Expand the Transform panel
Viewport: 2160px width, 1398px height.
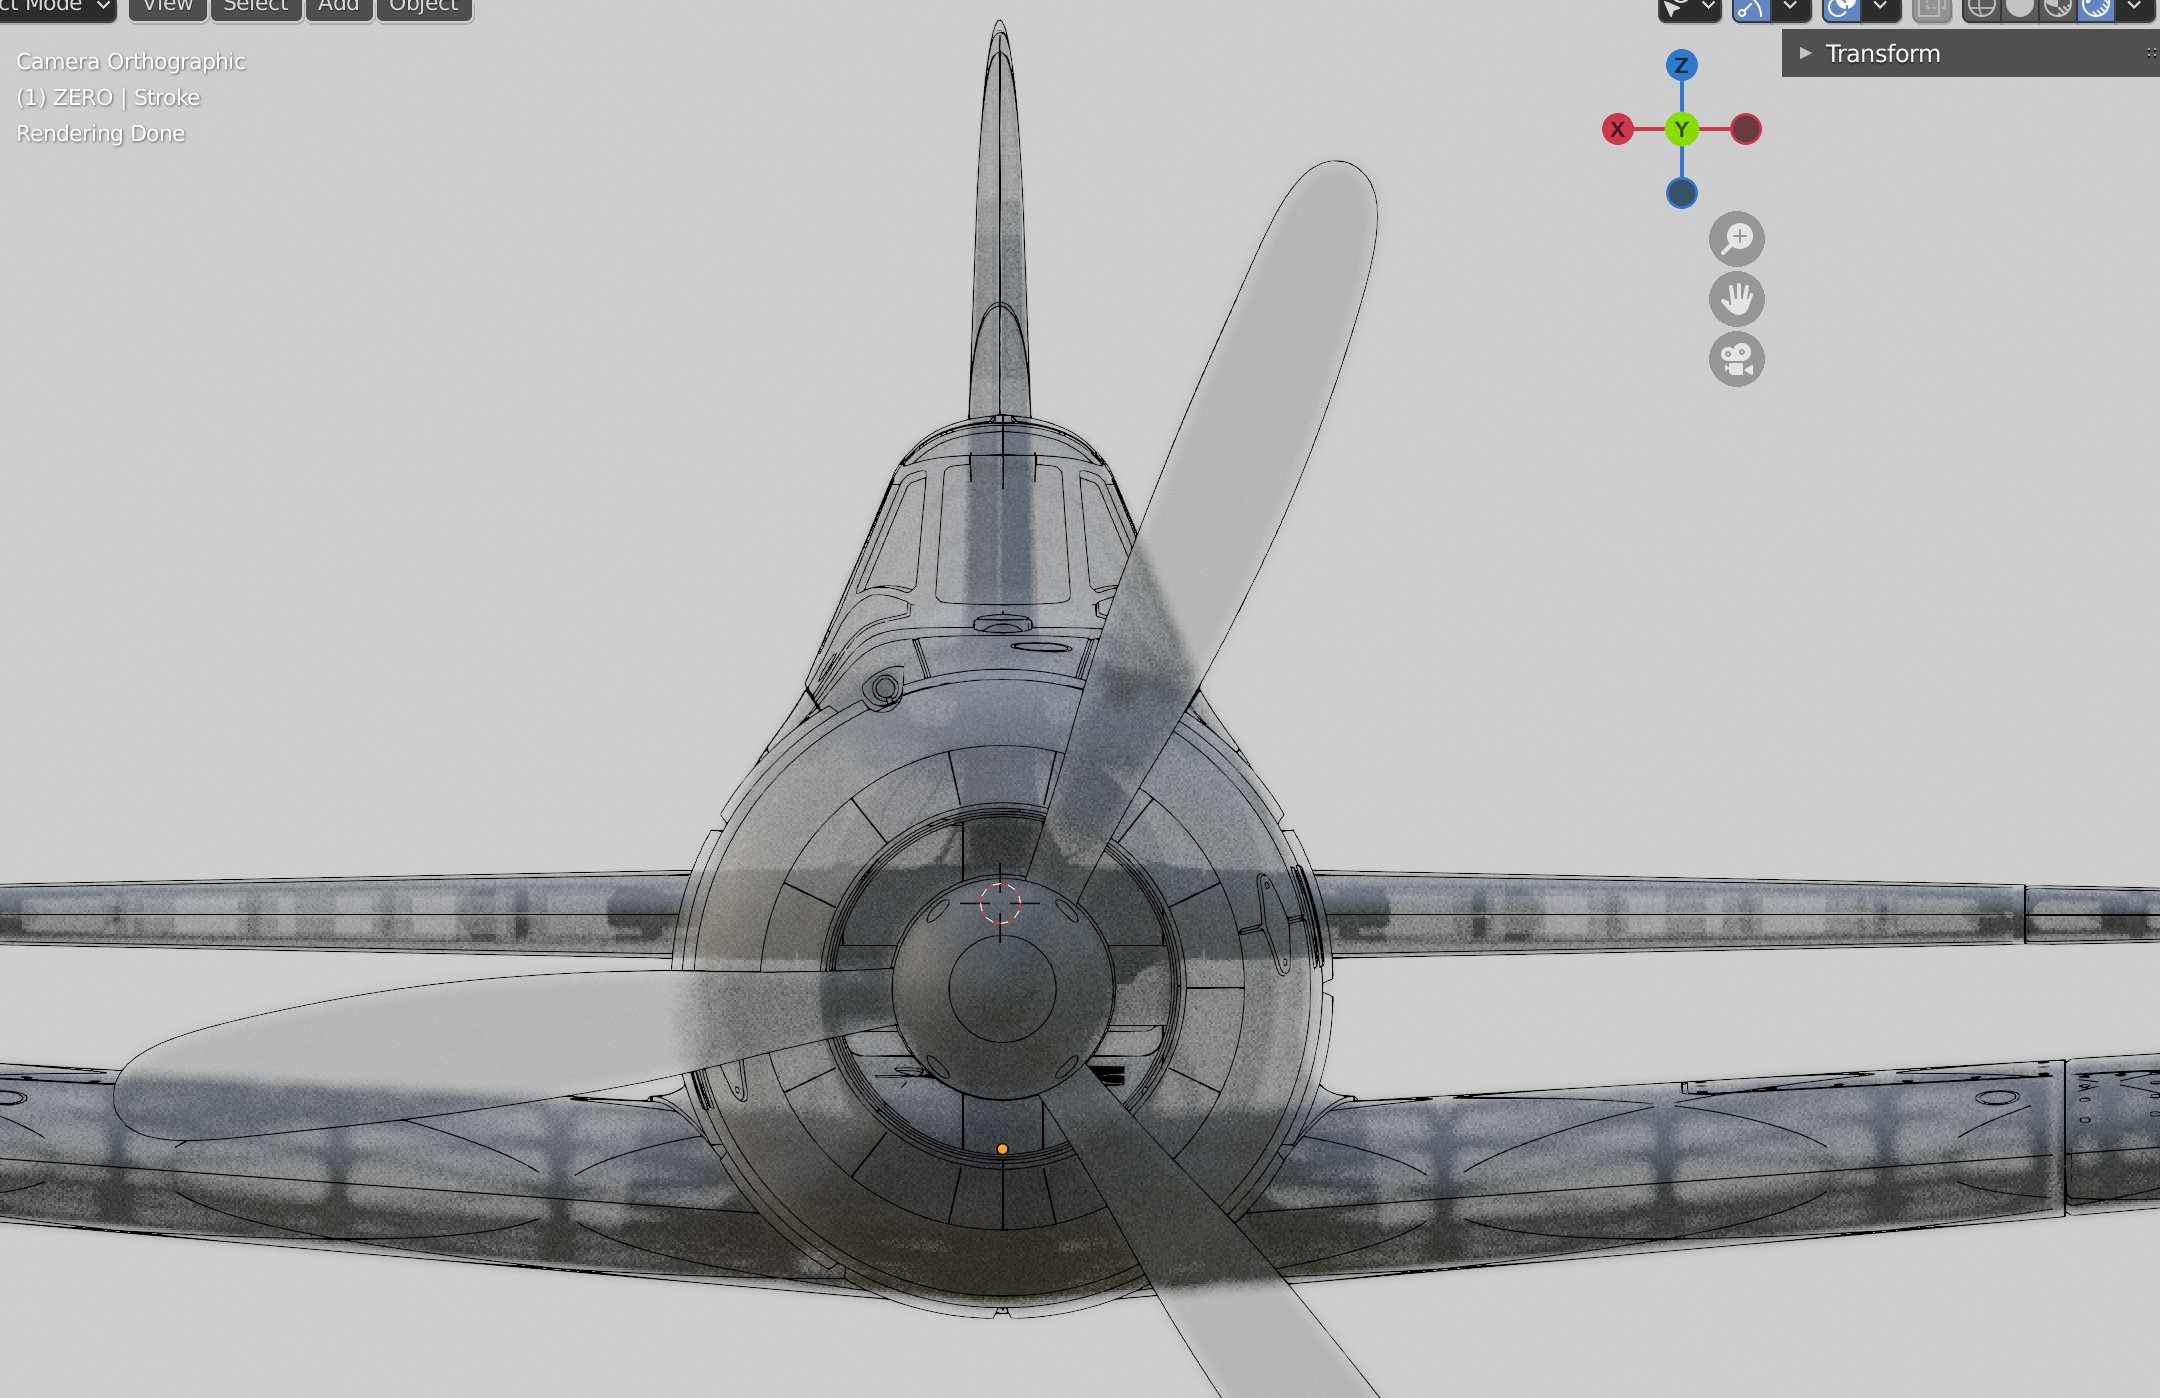tap(1806, 53)
